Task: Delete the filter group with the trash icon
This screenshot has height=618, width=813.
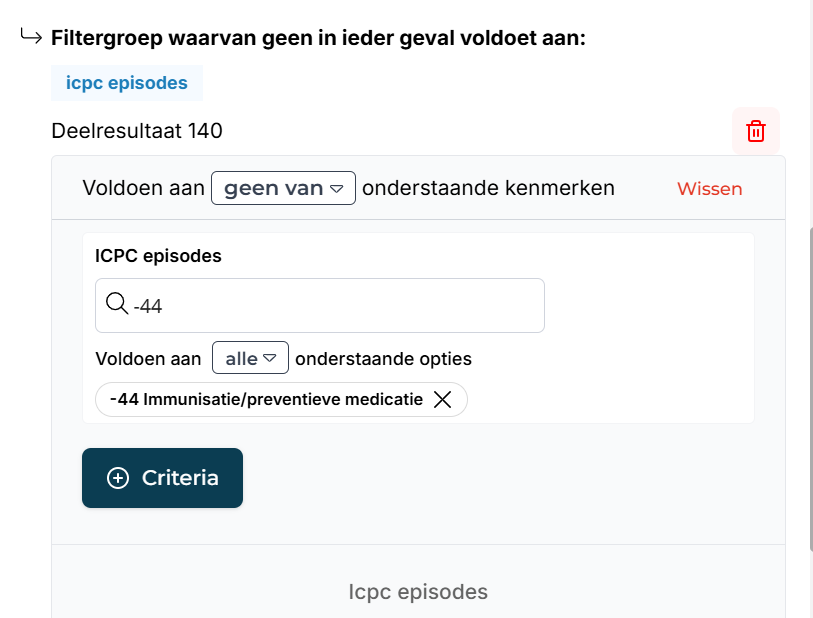Action: pyautogui.click(x=755, y=131)
